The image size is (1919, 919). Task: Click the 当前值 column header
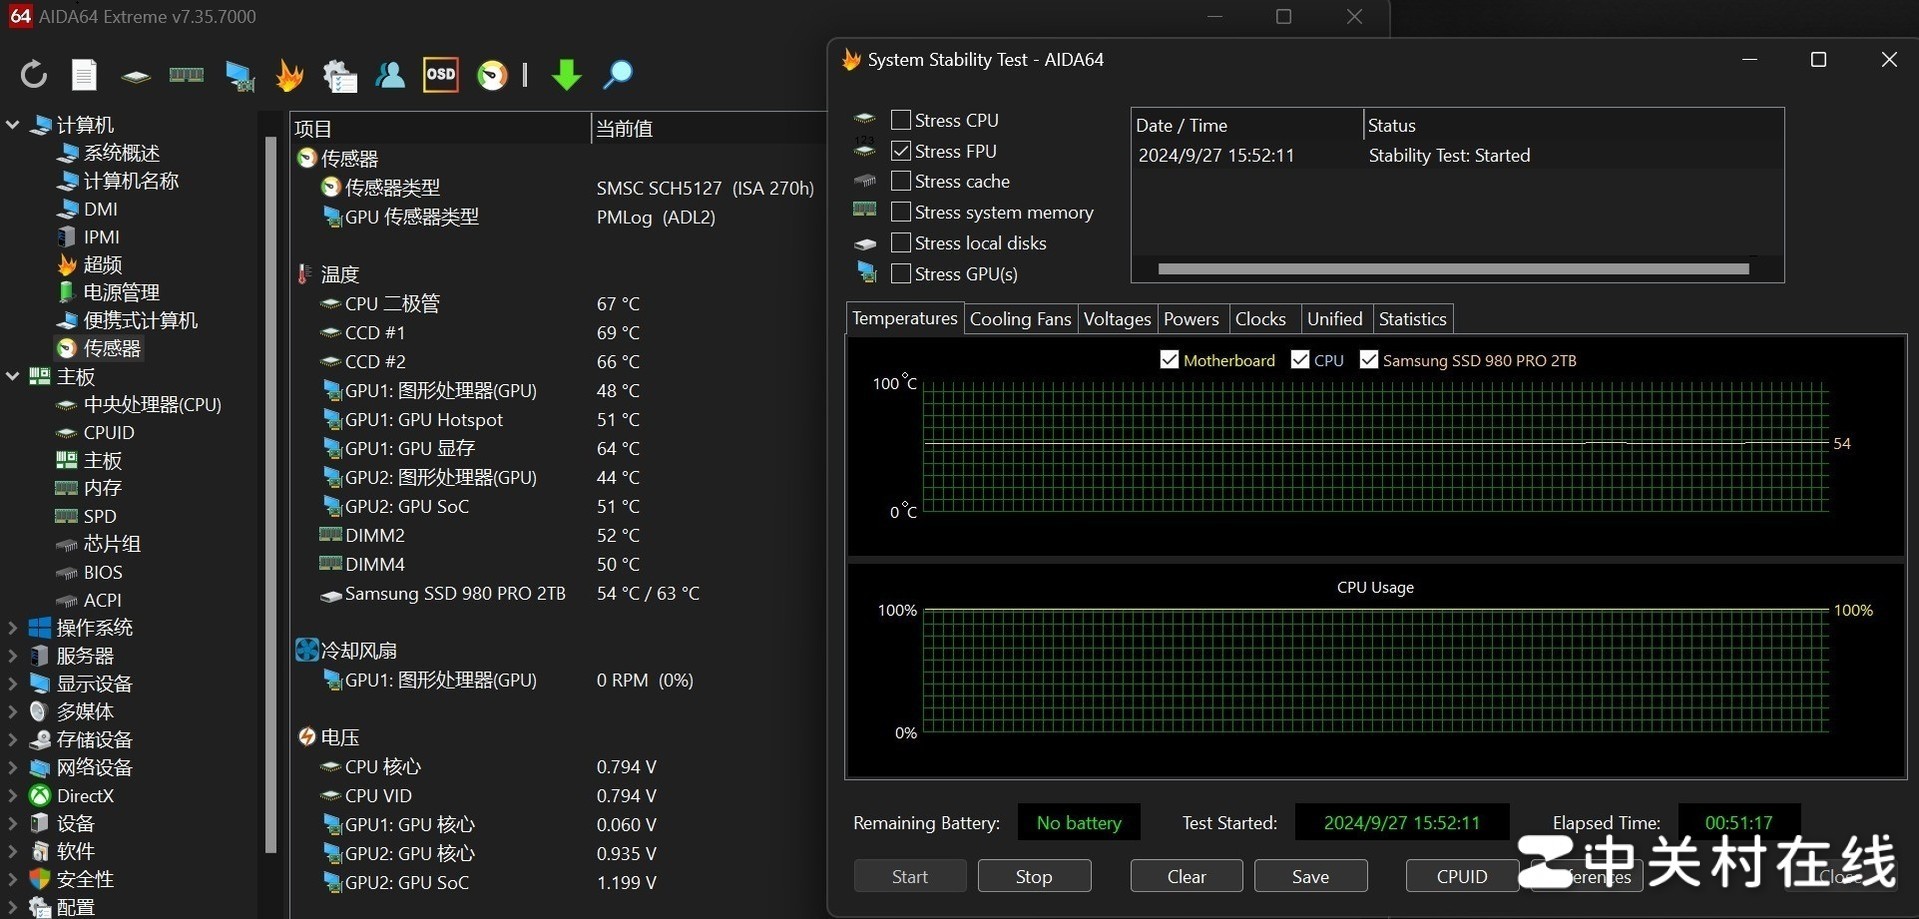point(708,128)
